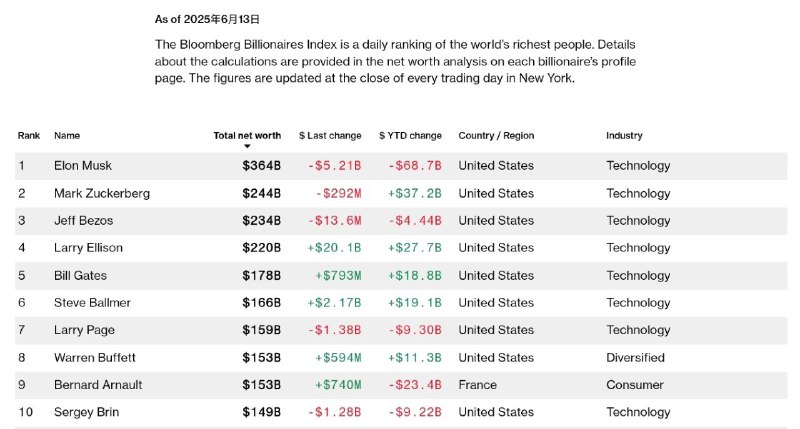800x429 pixels.
Task: Open Bernard Arnault's profile
Action: [x=98, y=385]
